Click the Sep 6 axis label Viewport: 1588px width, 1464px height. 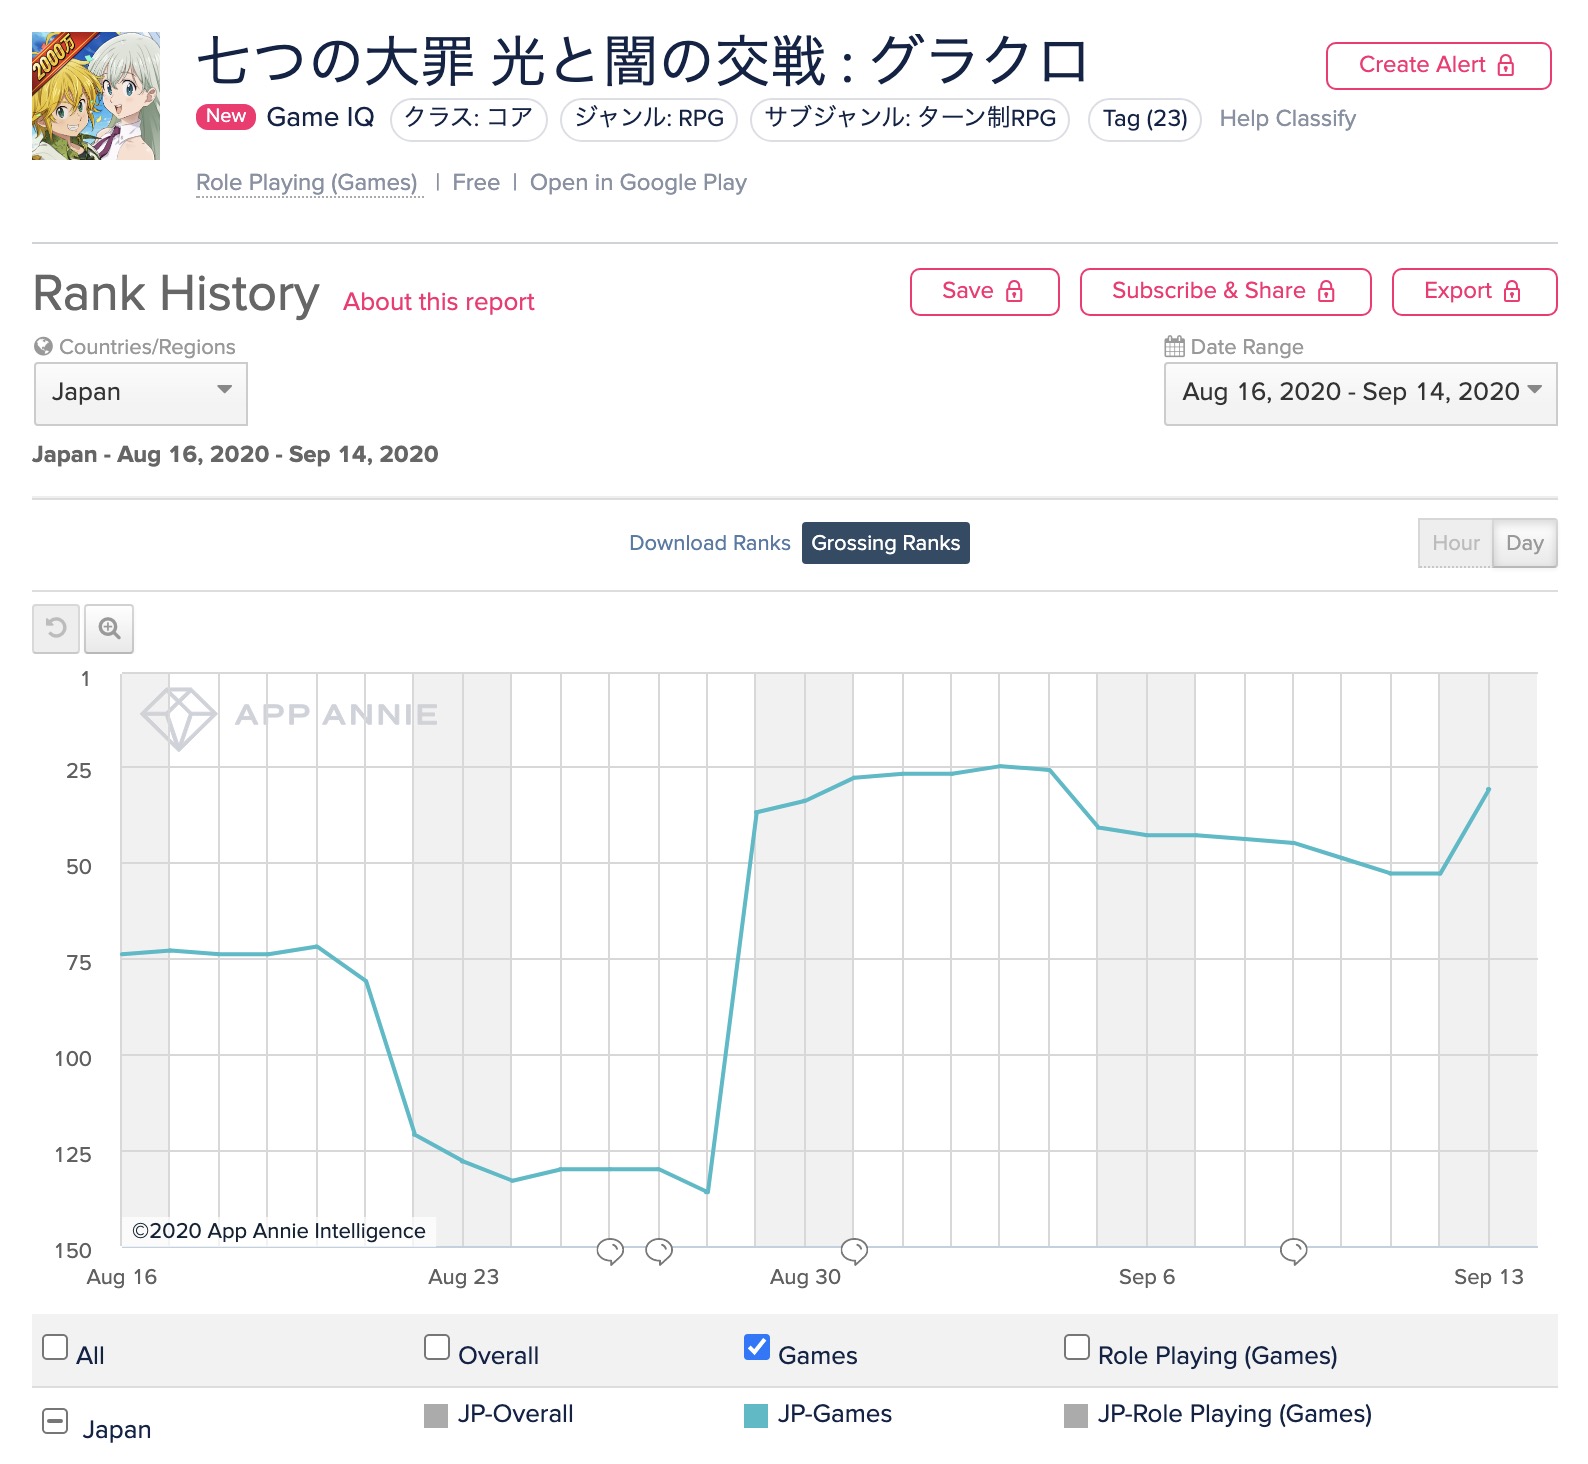coord(1147,1277)
